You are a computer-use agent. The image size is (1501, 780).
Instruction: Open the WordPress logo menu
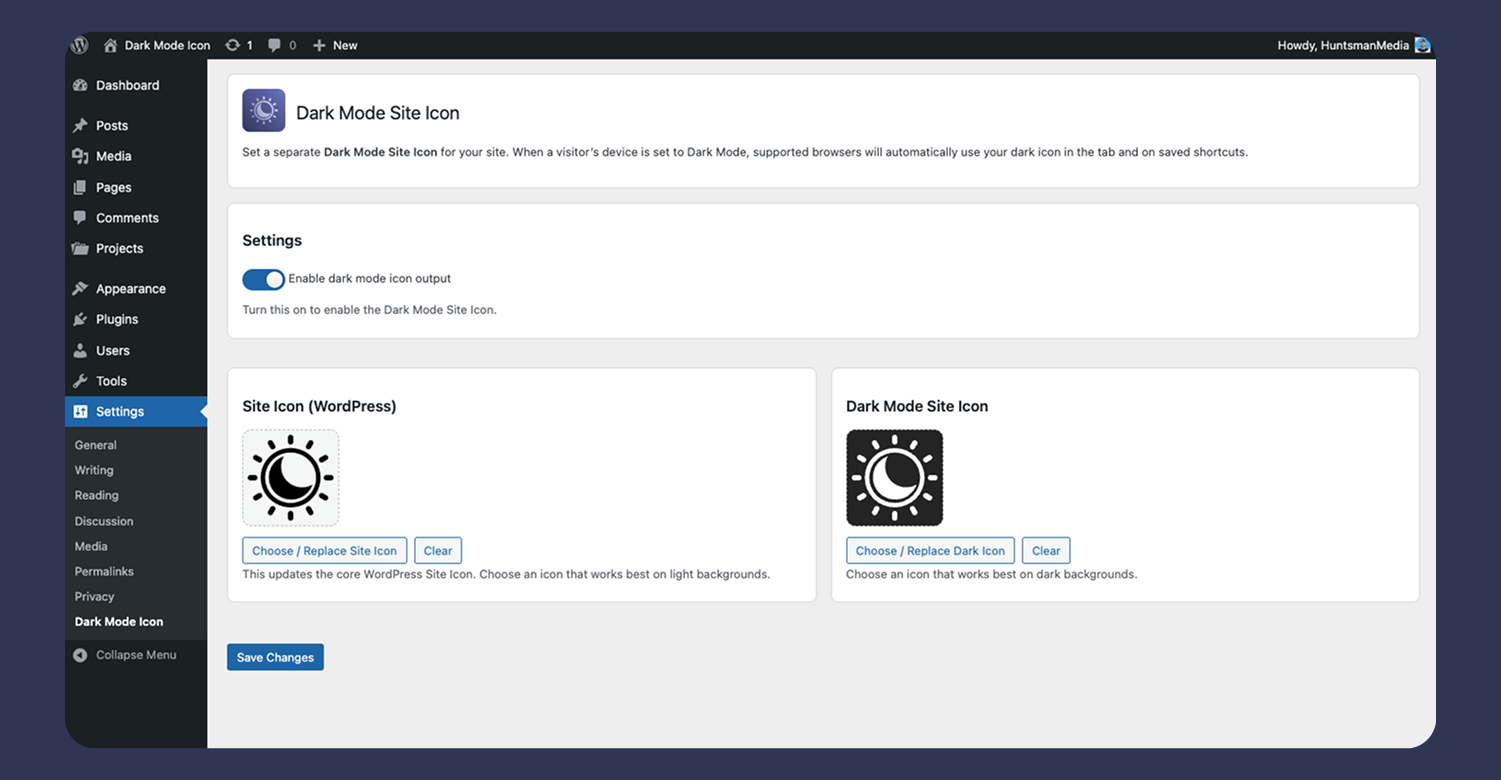pos(79,44)
